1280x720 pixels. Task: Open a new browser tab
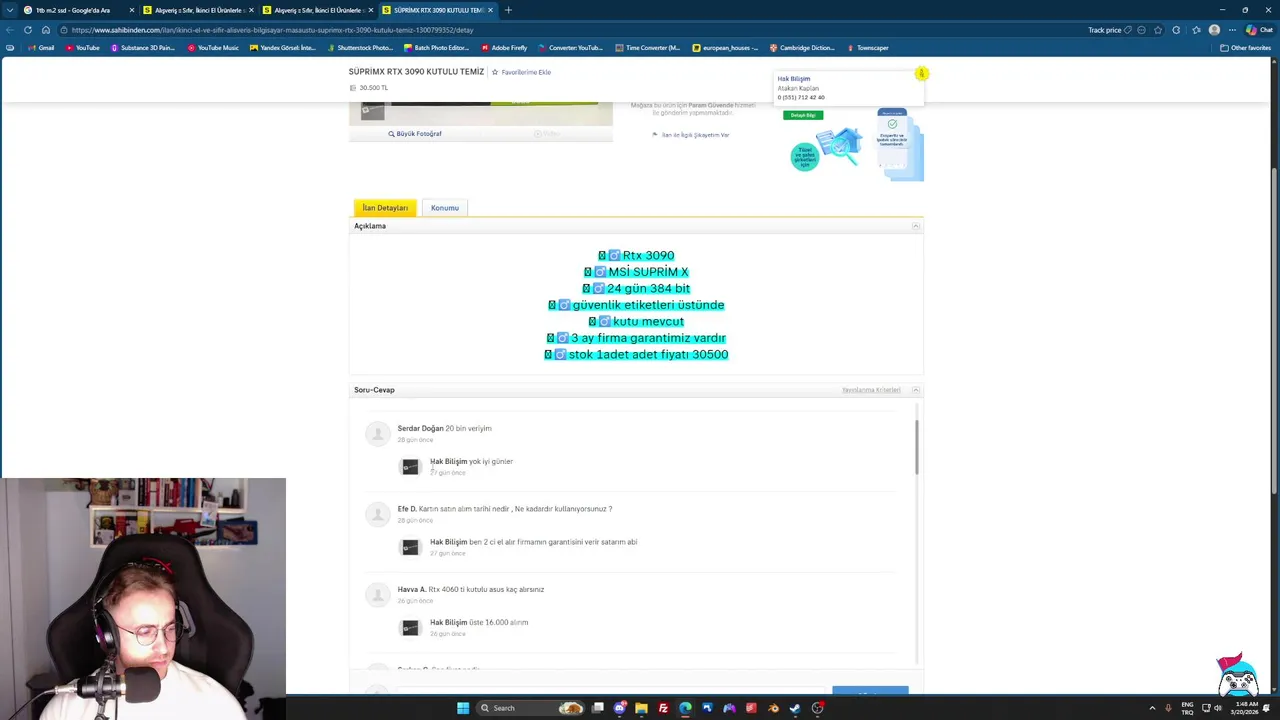pos(508,10)
